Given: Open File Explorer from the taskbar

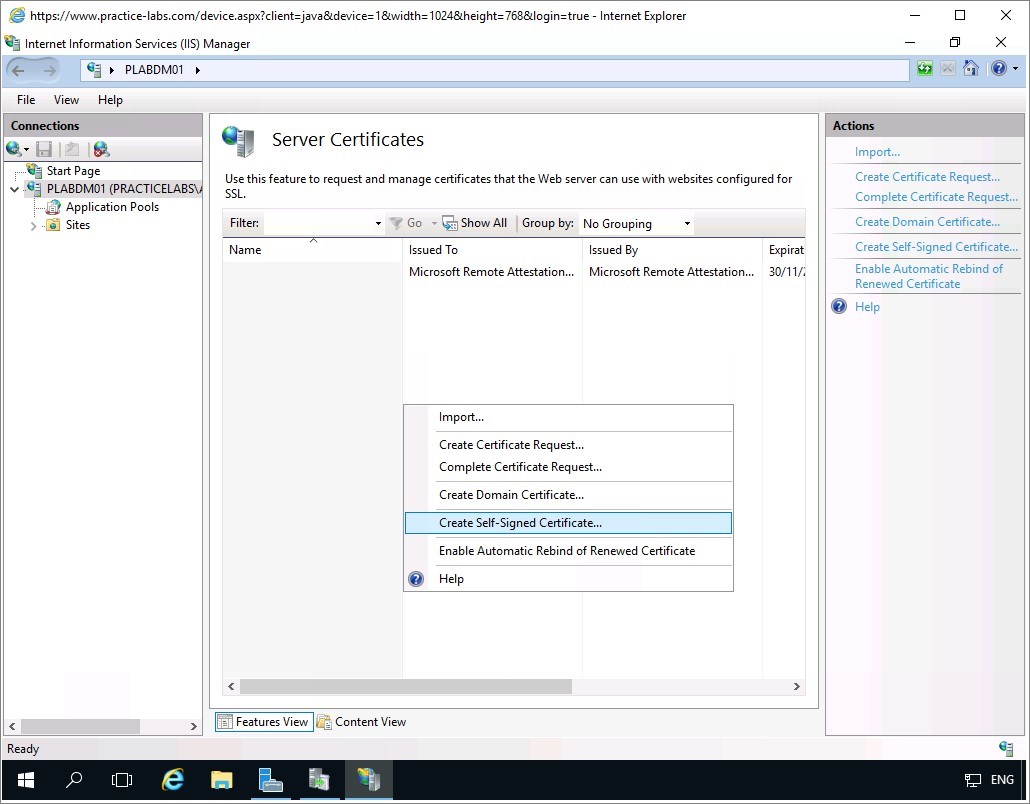Looking at the screenshot, I should click(x=221, y=780).
